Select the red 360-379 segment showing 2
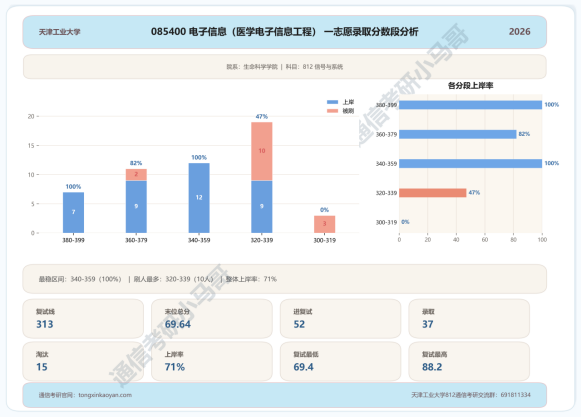 point(136,175)
